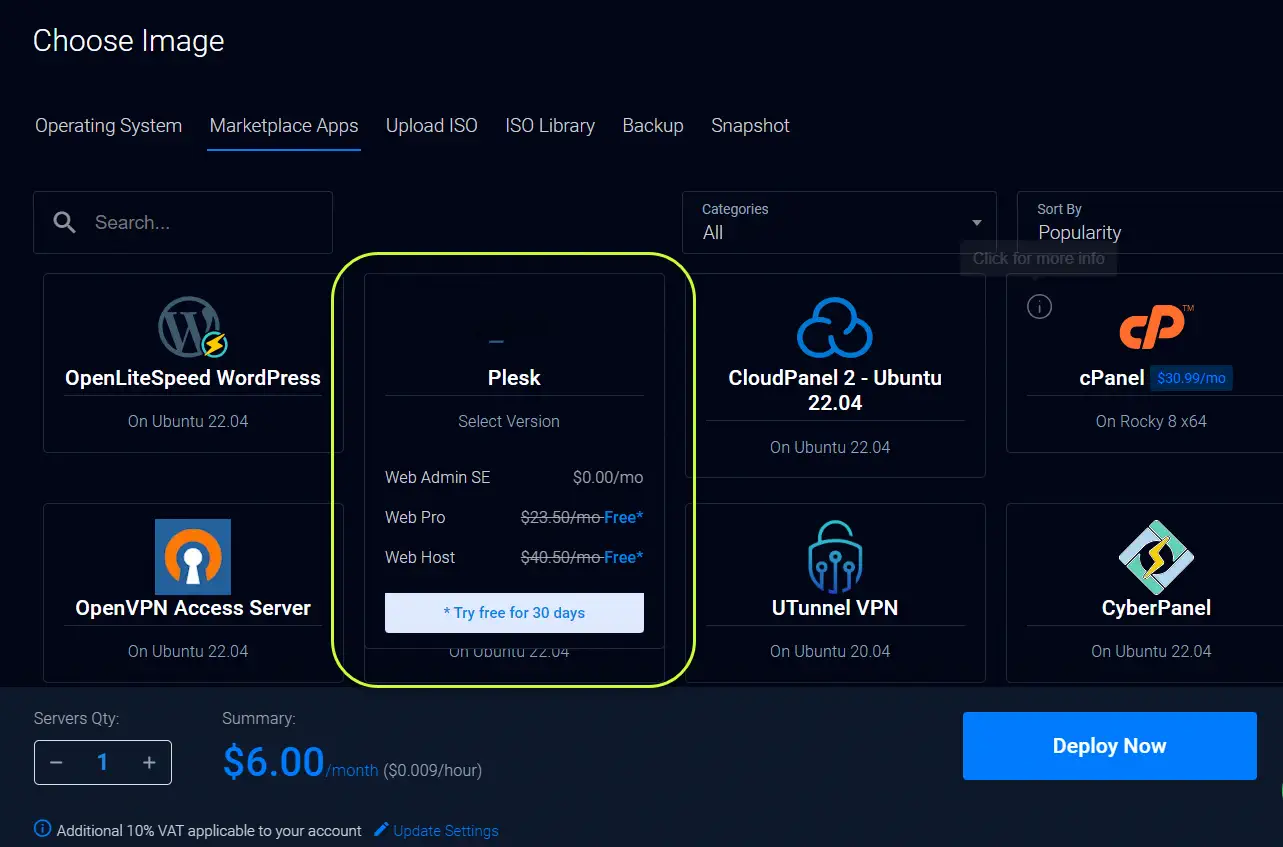Go to the ISO Library tab
Image resolution: width=1283 pixels, height=847 pixels.
[550, 126]
